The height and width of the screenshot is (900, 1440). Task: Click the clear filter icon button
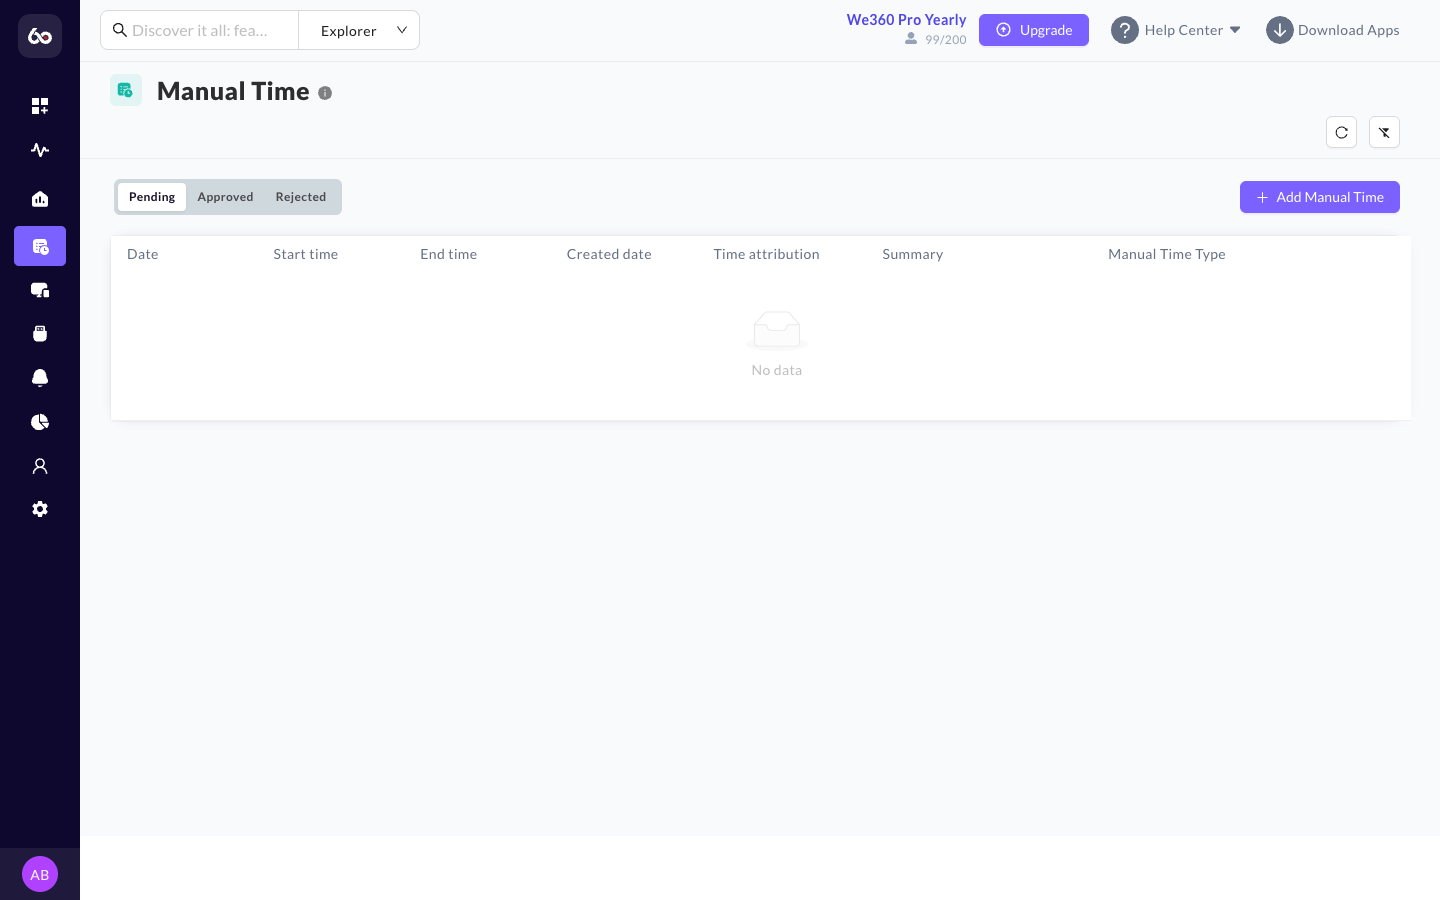click(1384, 132)
